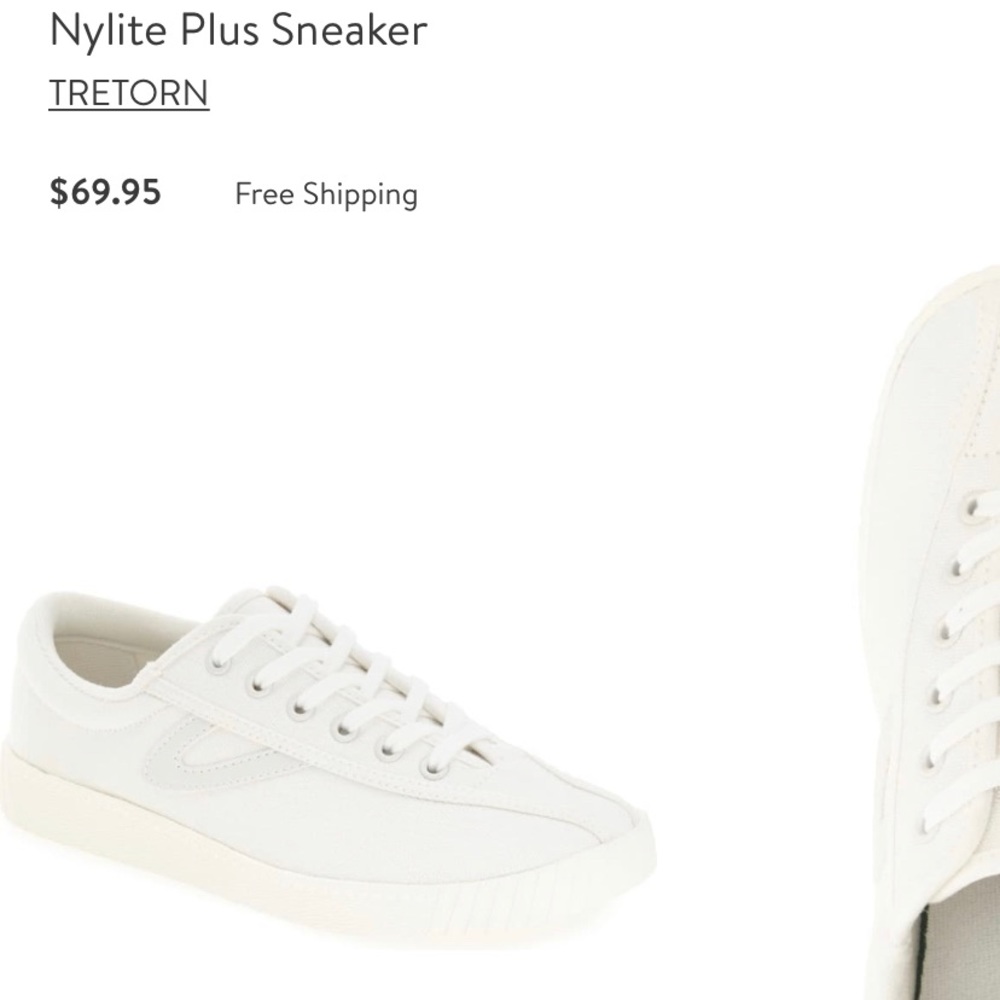Click the laces of the main sneaker
Image resolution: width=1000 pixels, height=1000 pixels.
point(350,680)
